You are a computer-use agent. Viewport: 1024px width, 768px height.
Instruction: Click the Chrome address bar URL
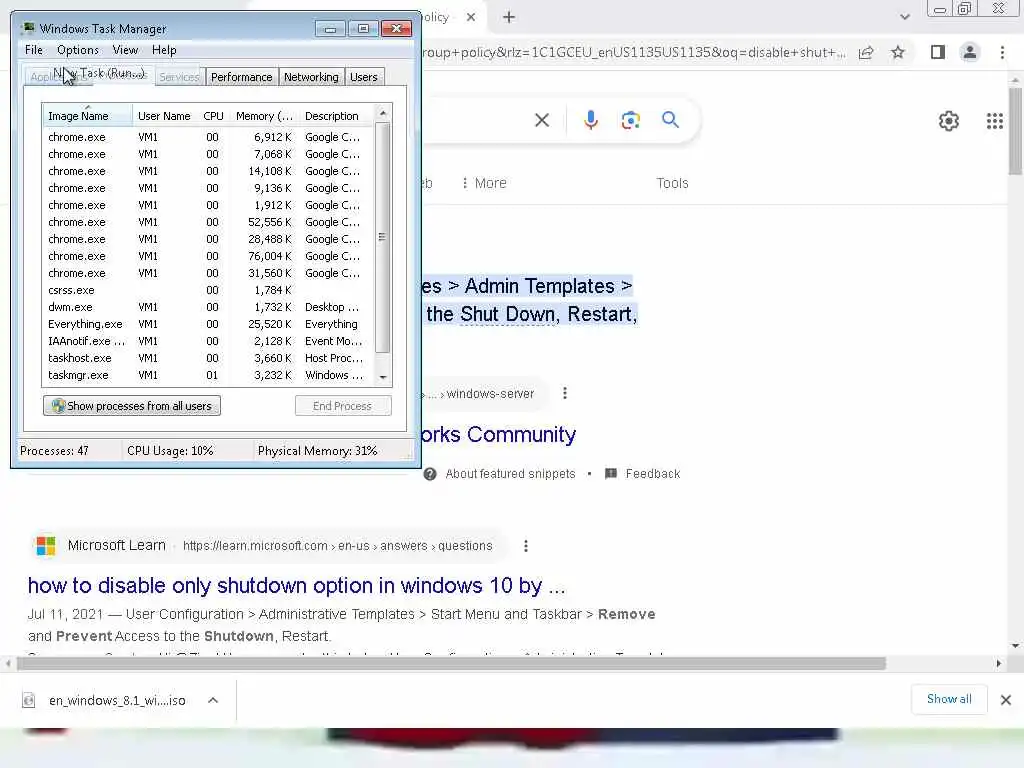point(633,52)
